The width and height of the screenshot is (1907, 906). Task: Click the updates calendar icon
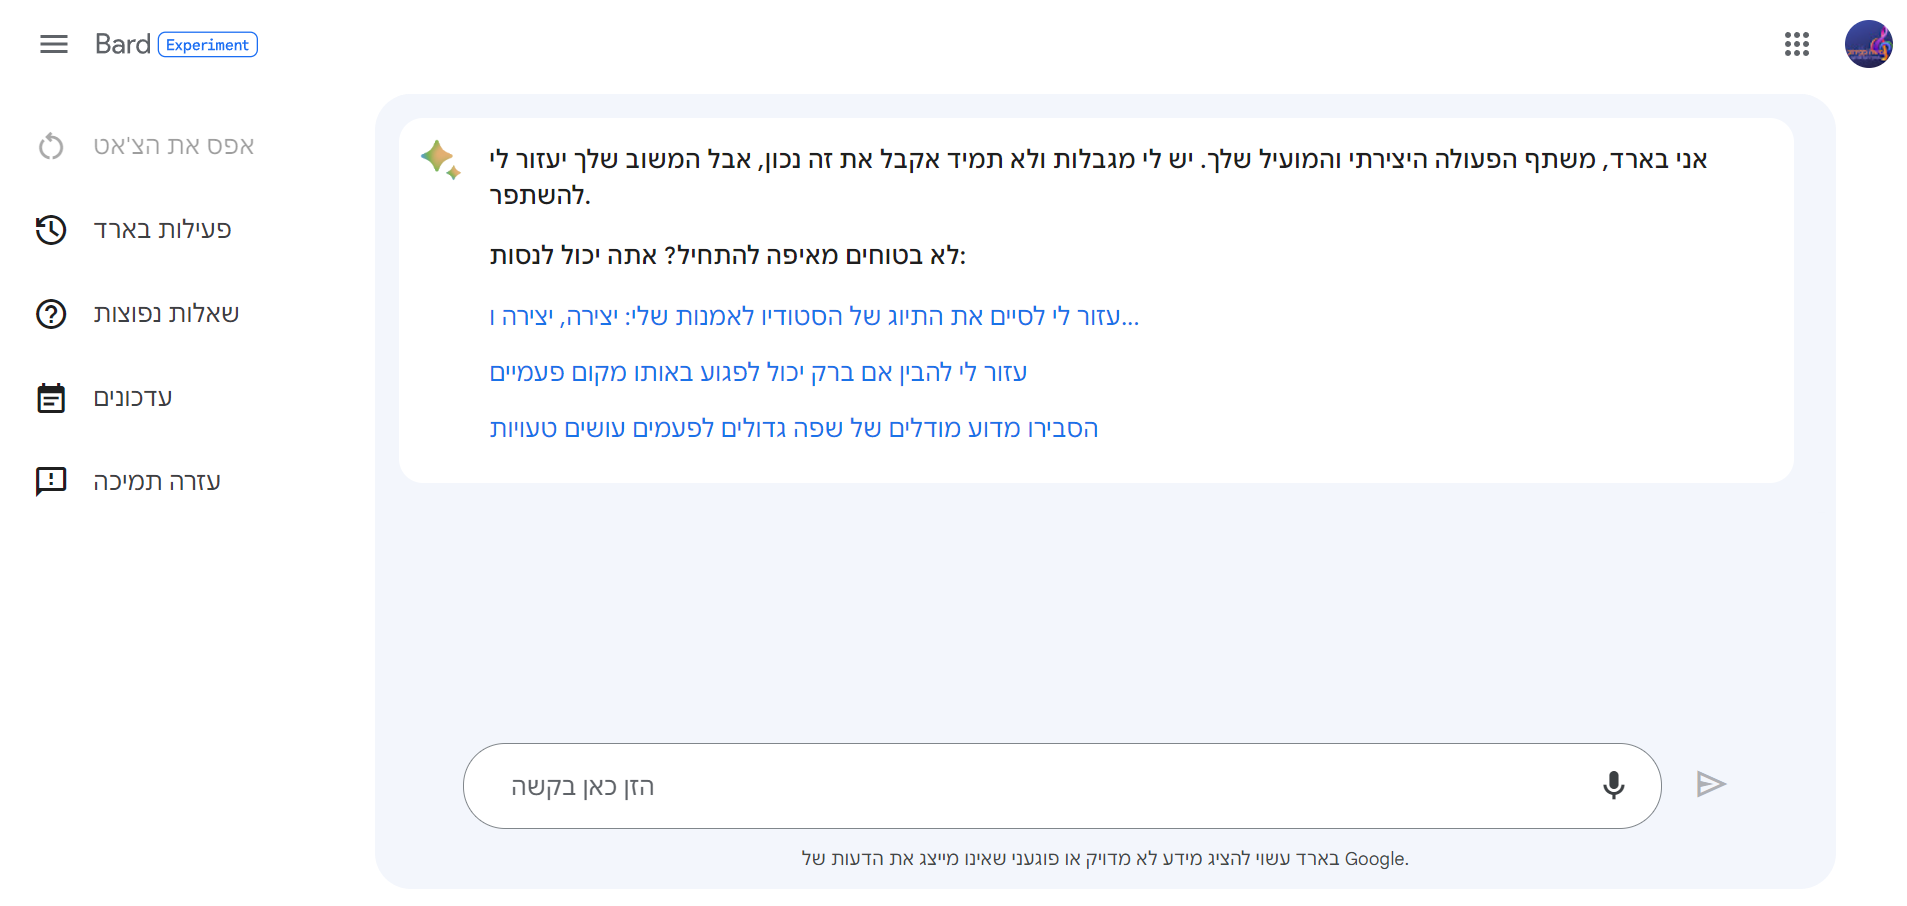(x=51, y=398)
